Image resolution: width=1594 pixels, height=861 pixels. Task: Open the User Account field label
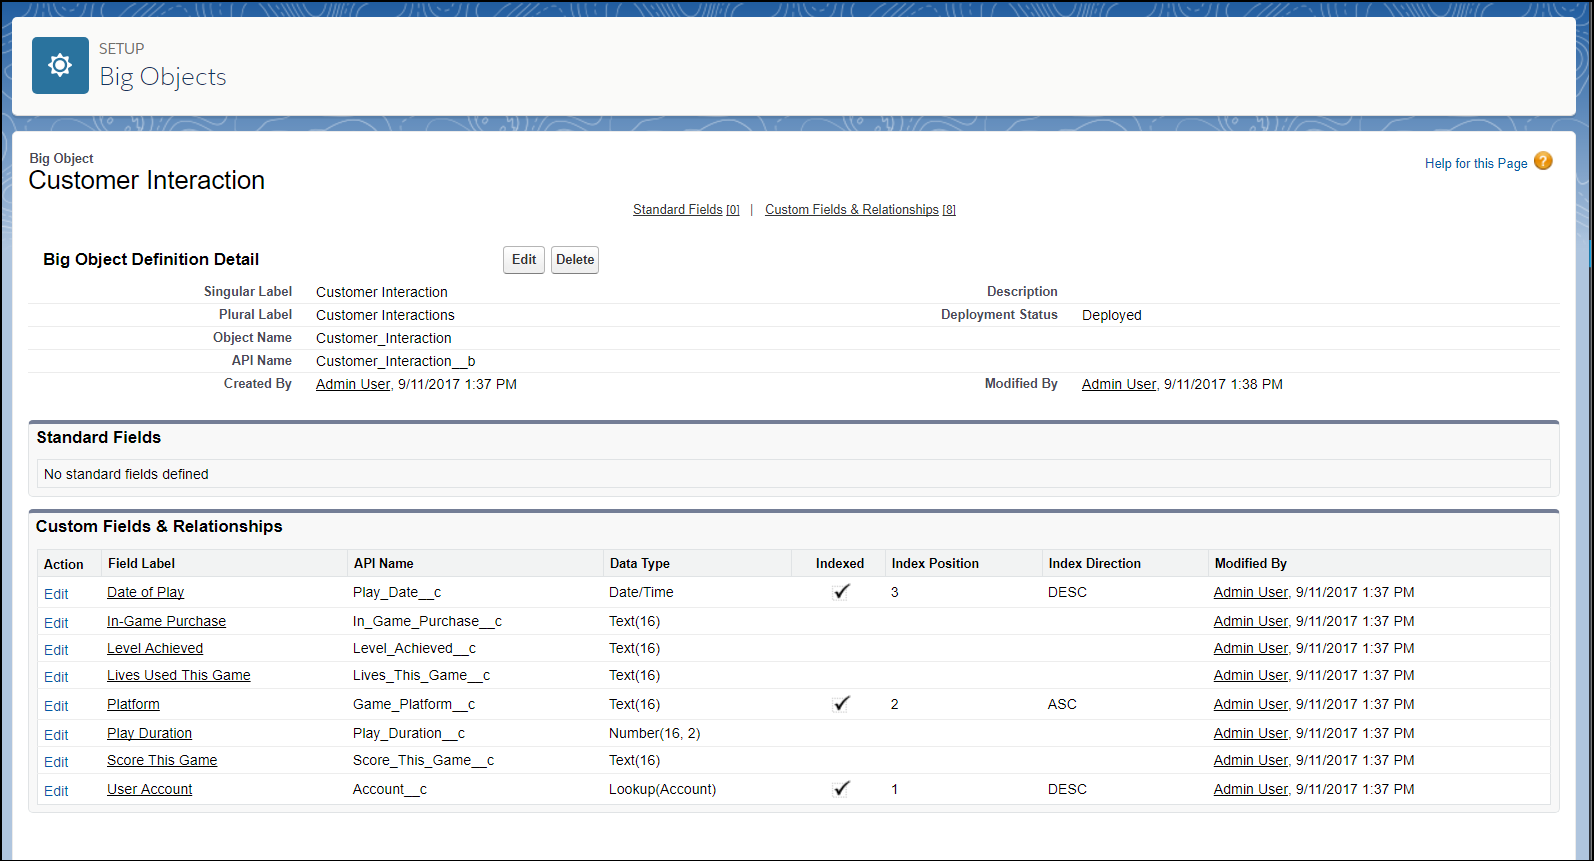[149, 790]
